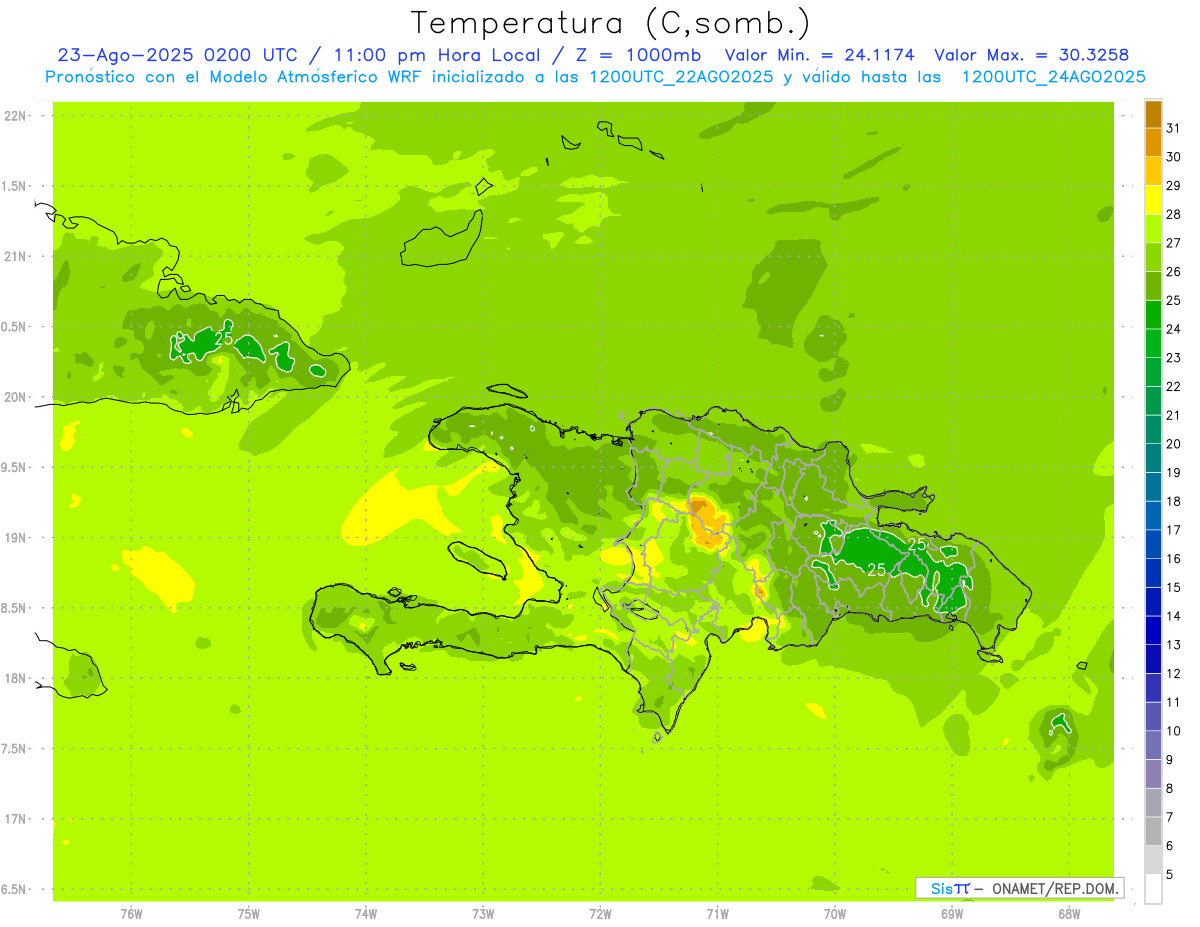This screenshot has width=1200, height=927.
Task: Select the '23-Ago-2025 0200 UTC' date text
Action: [177, 55]
